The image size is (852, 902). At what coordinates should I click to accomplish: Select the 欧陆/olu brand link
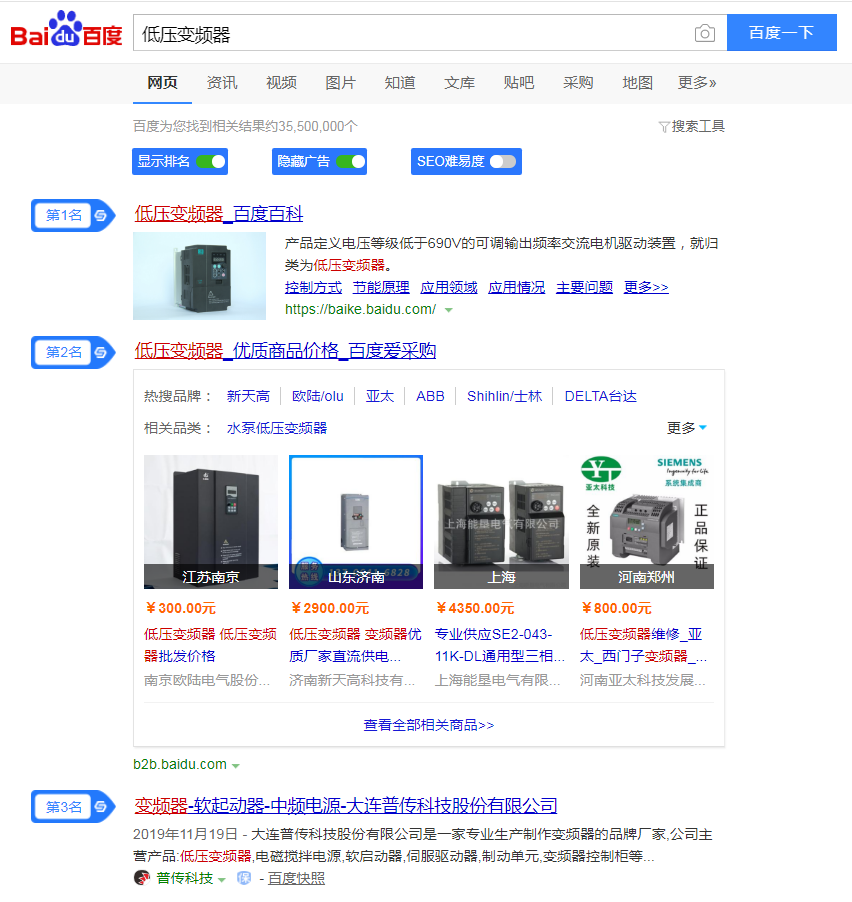coord(318,396)
